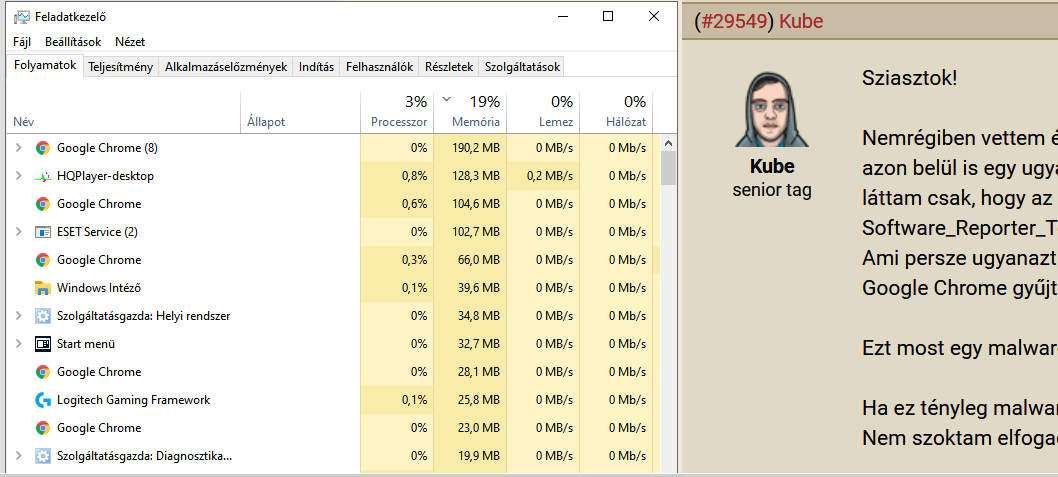The image size is (1058, 477).
Task: Click the senior tag label
Action: click(772, 190)
